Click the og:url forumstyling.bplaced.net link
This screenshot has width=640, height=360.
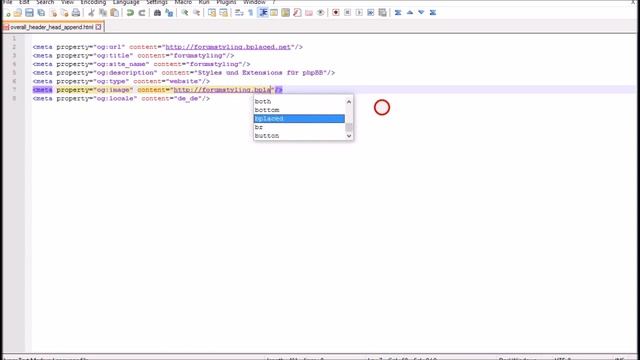coord(228,47)
